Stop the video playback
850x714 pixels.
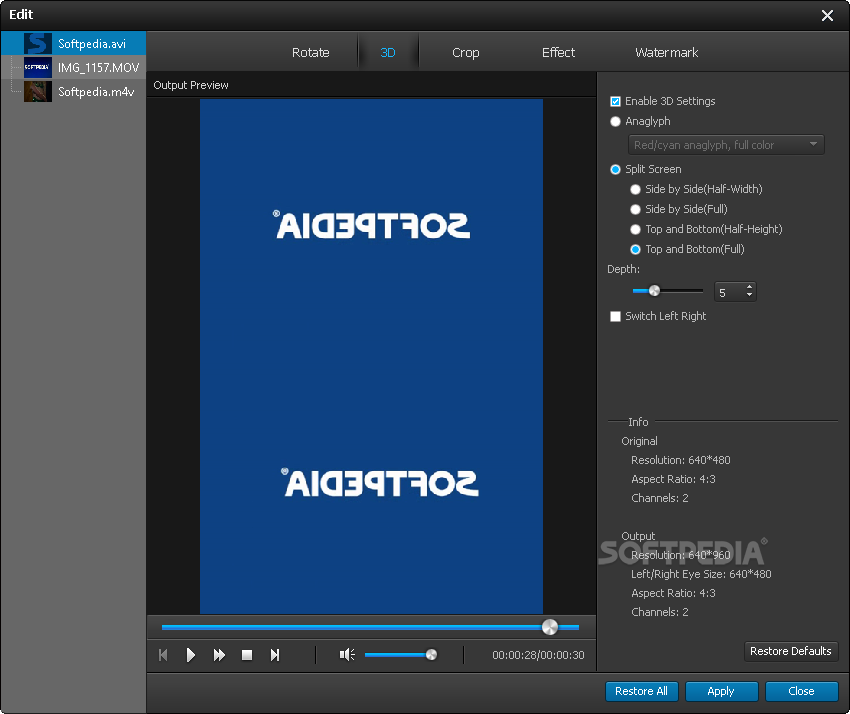pyautogui.click(x=247, y=655)
